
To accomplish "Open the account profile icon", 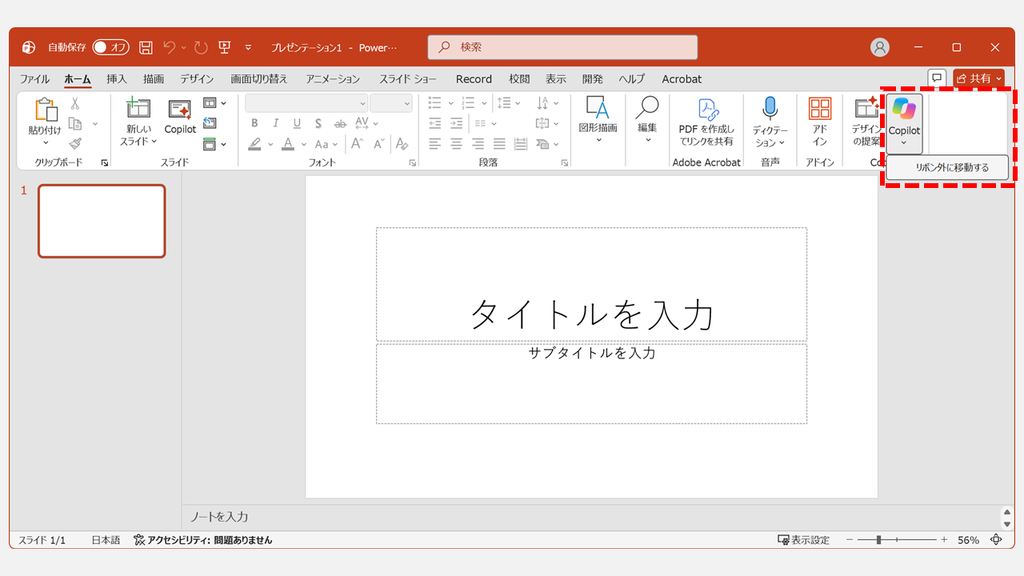I will (880, 47).
